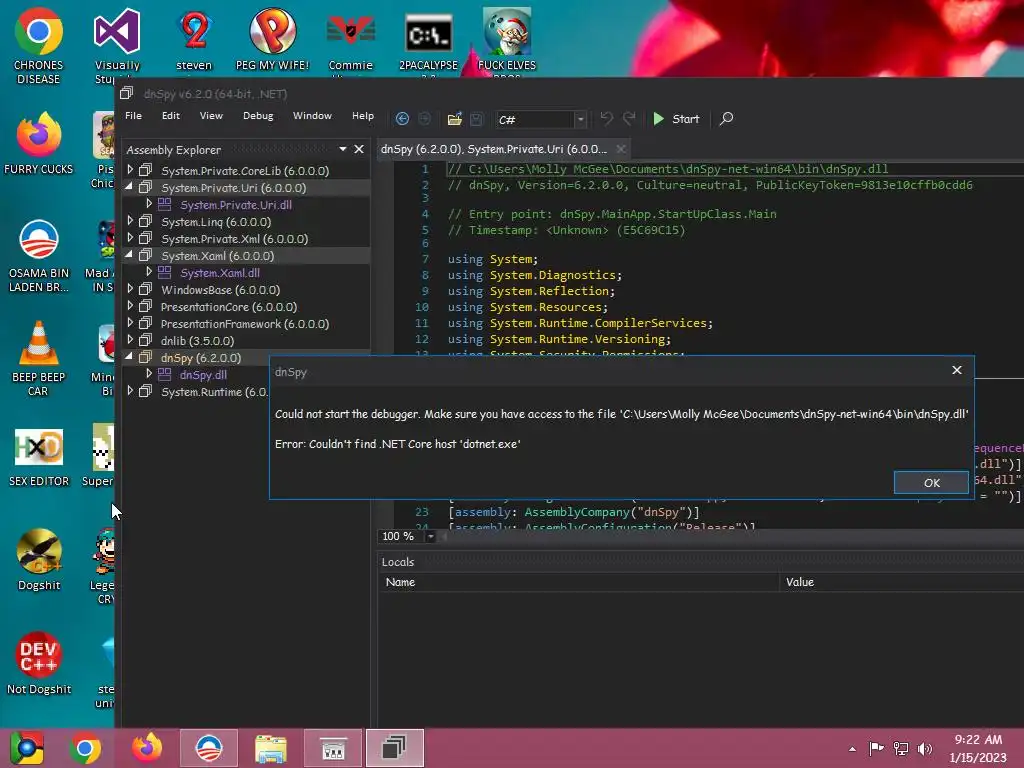The height and width of the screenshot is (768, 1024).
Task: Click OK in the dnSpy error dialog
Action: [931, 483]
